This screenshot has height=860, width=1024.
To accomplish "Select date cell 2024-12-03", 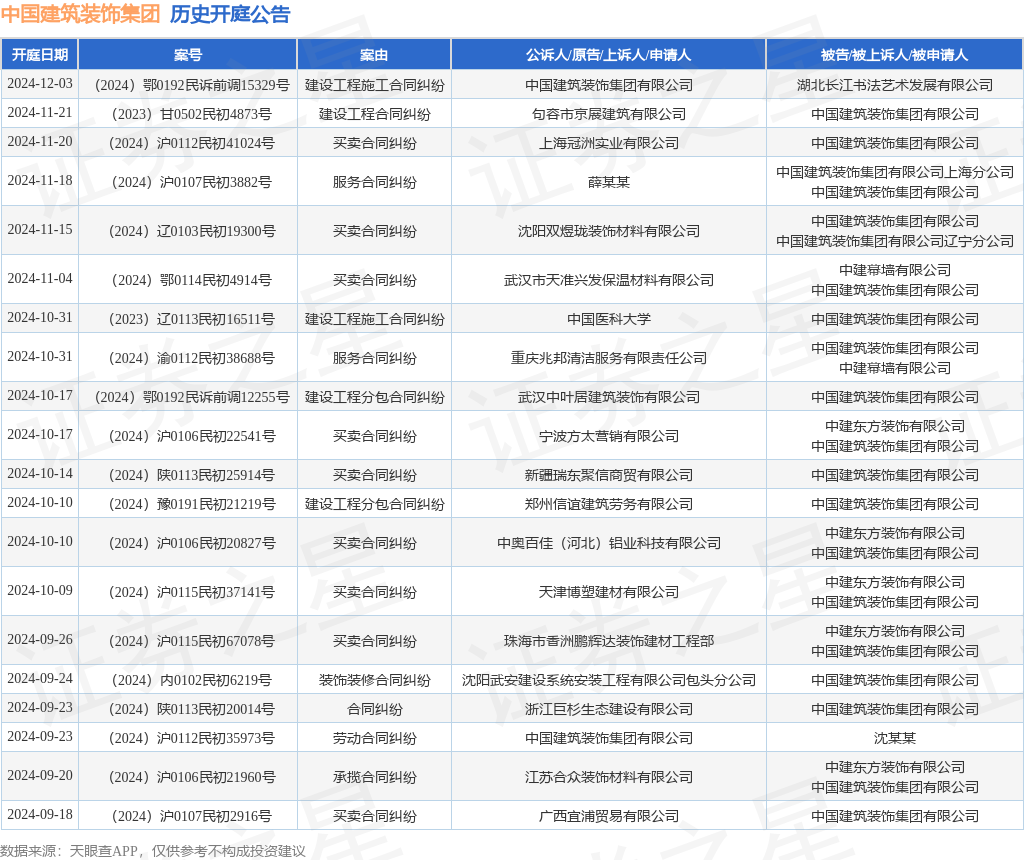I will (40, 84).
